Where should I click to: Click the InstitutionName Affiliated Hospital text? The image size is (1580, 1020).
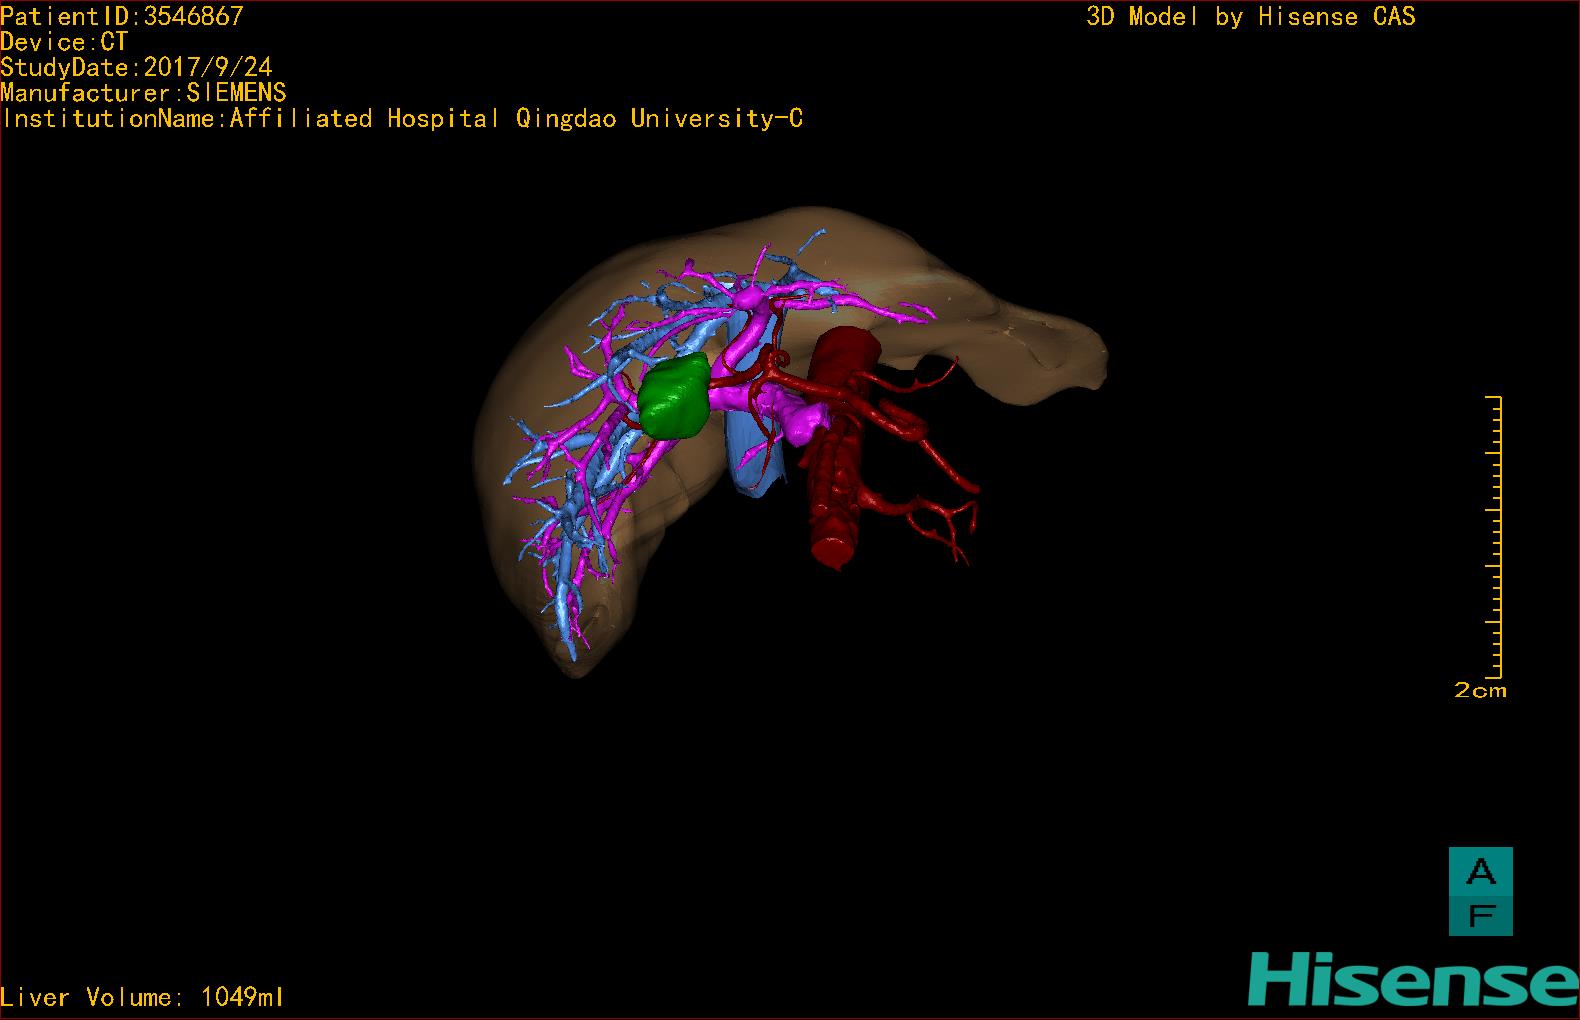pyautogui.click(x=402, y=119)
